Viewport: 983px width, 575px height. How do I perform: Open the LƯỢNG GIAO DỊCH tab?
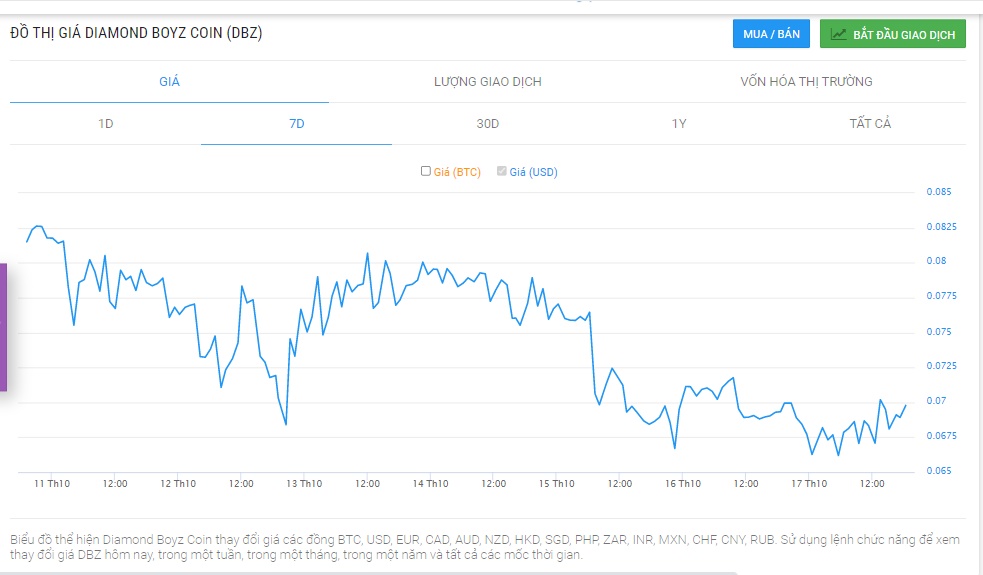coord(488,82)
